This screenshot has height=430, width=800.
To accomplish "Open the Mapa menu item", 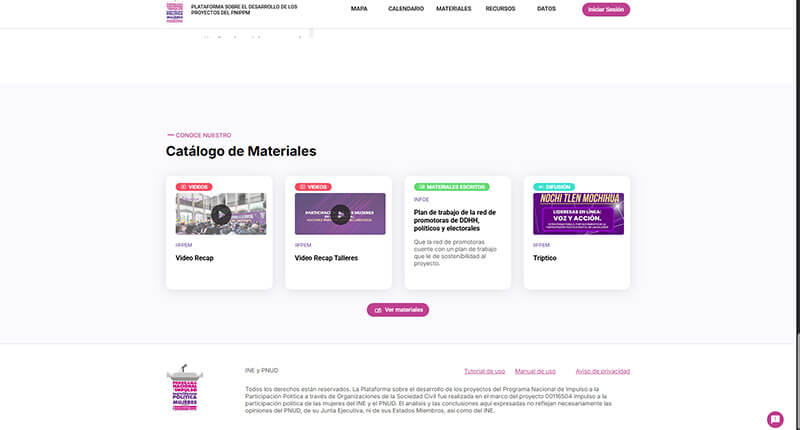I will tap(359, 9).
